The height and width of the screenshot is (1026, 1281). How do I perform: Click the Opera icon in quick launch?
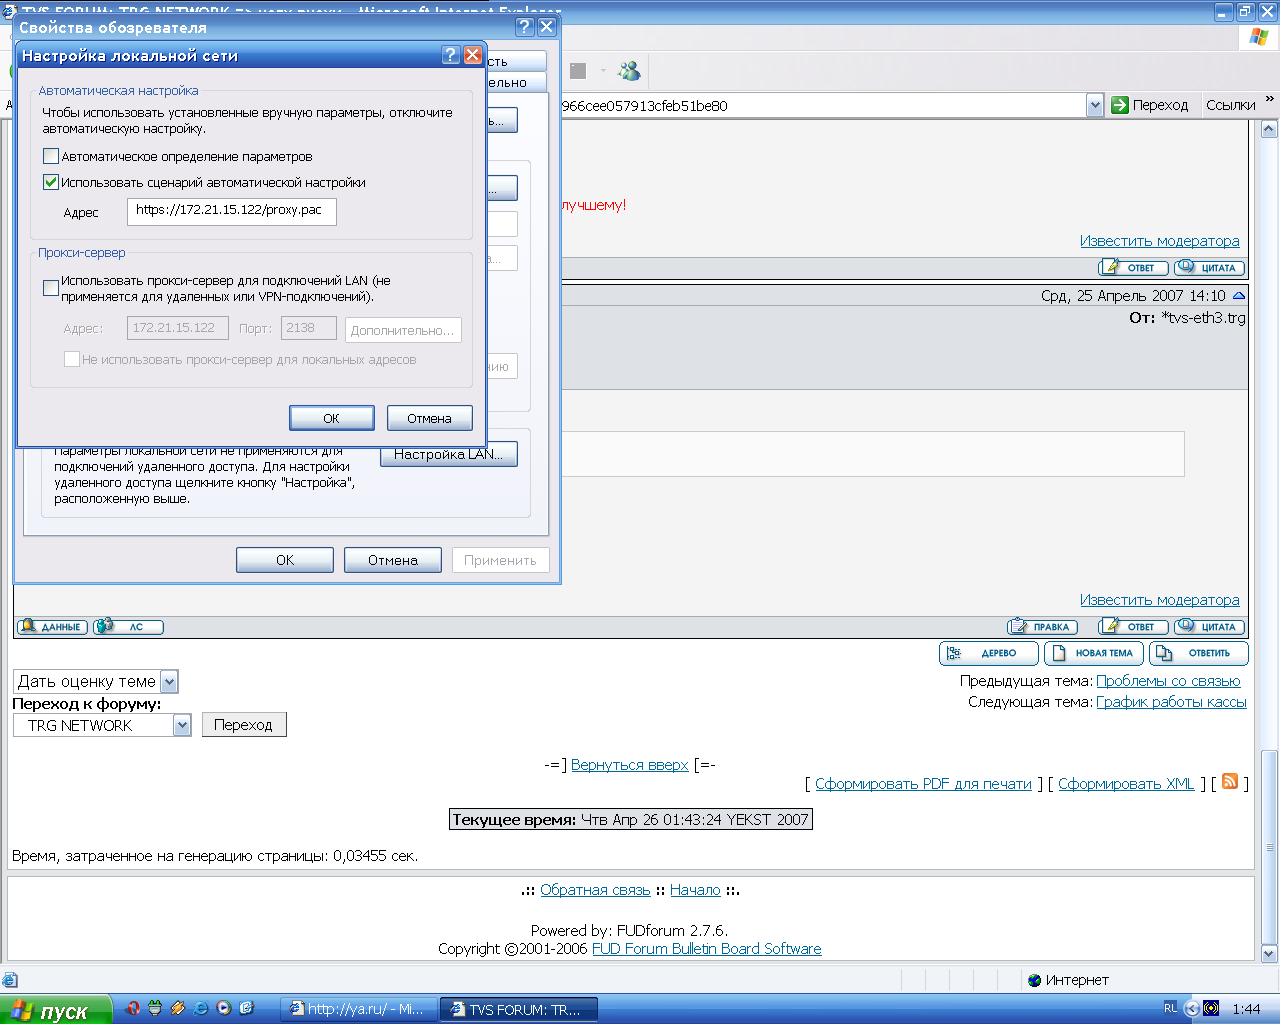pos(133,1009)
